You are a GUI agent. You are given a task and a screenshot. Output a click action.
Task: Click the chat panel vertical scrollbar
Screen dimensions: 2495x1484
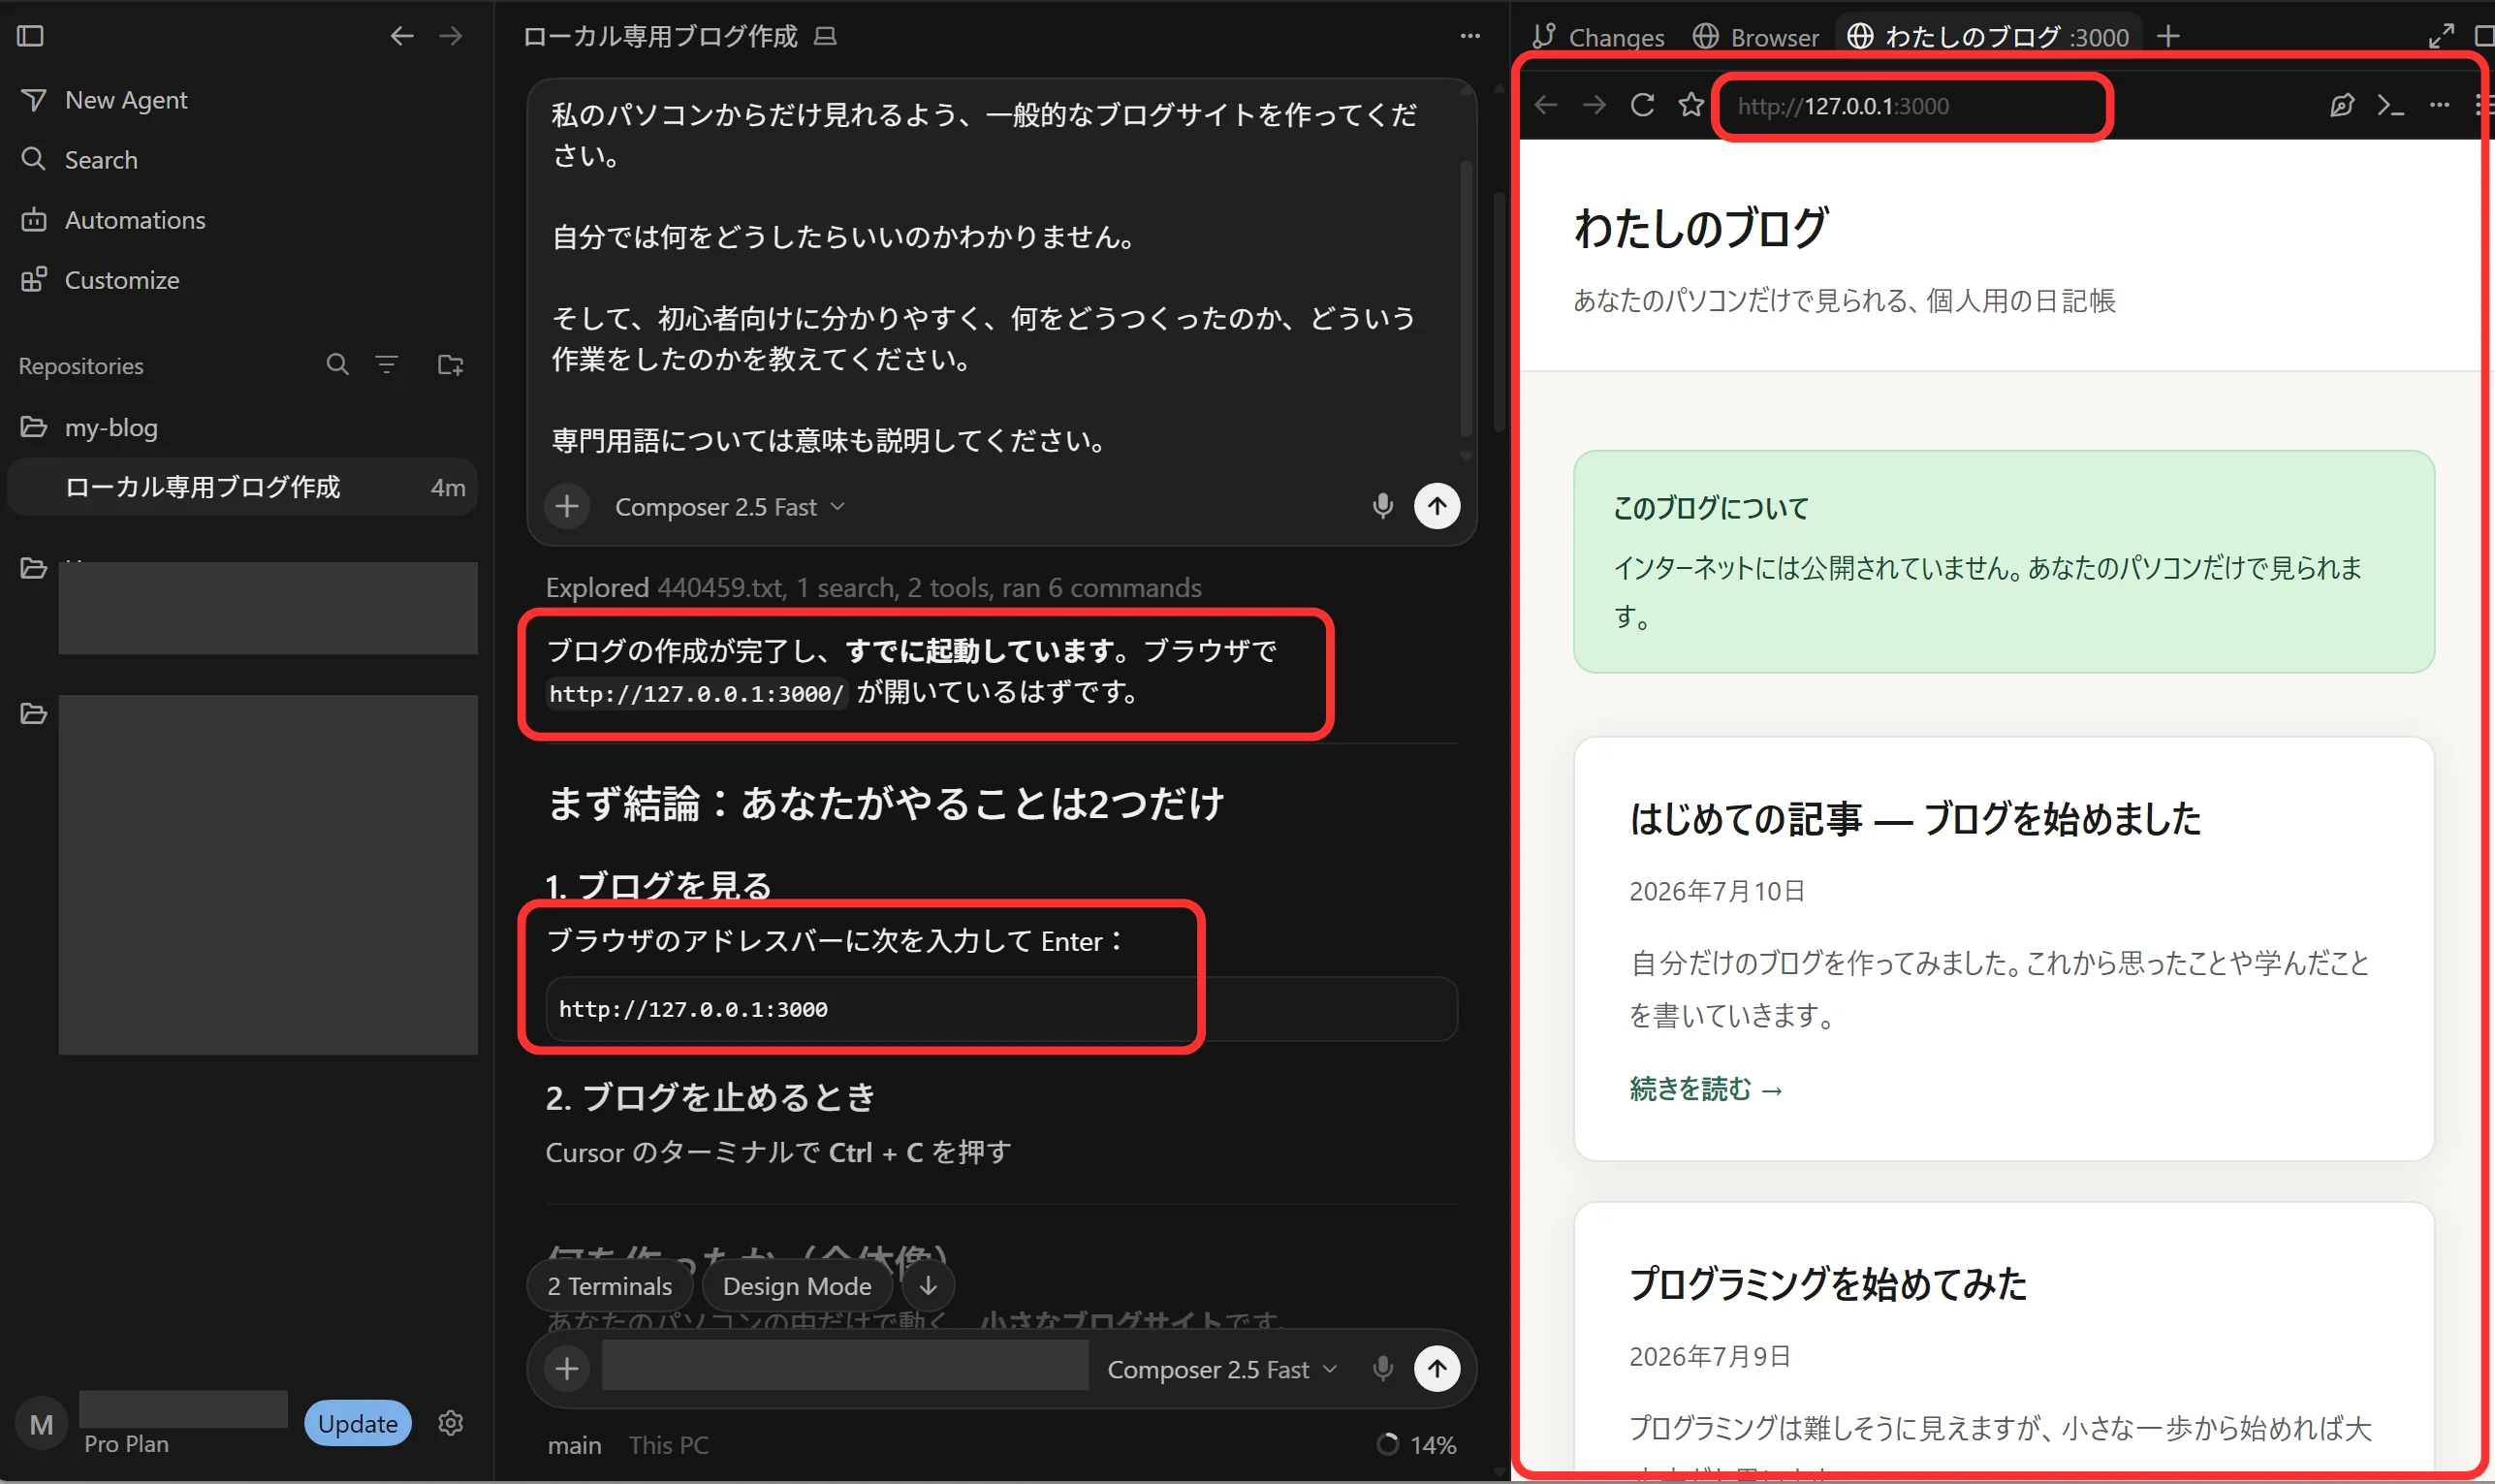pos(1499,310)
